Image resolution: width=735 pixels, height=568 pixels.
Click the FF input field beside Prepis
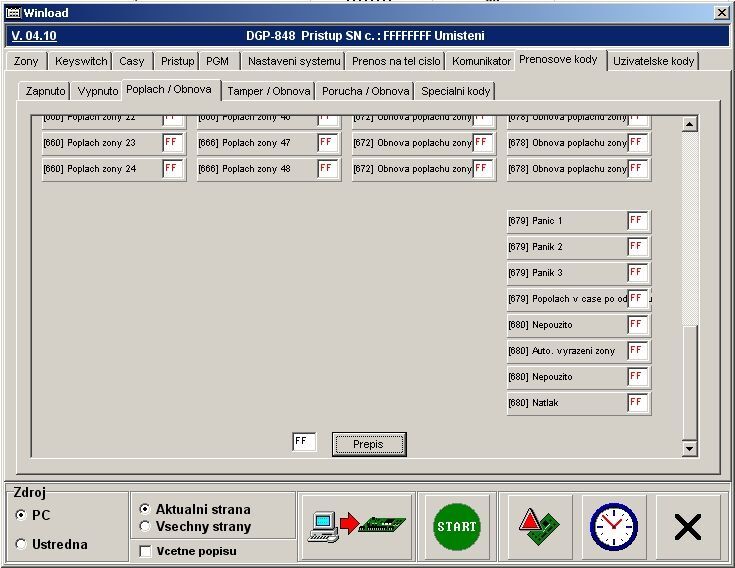pyautogui.click(x=304, y=442)
